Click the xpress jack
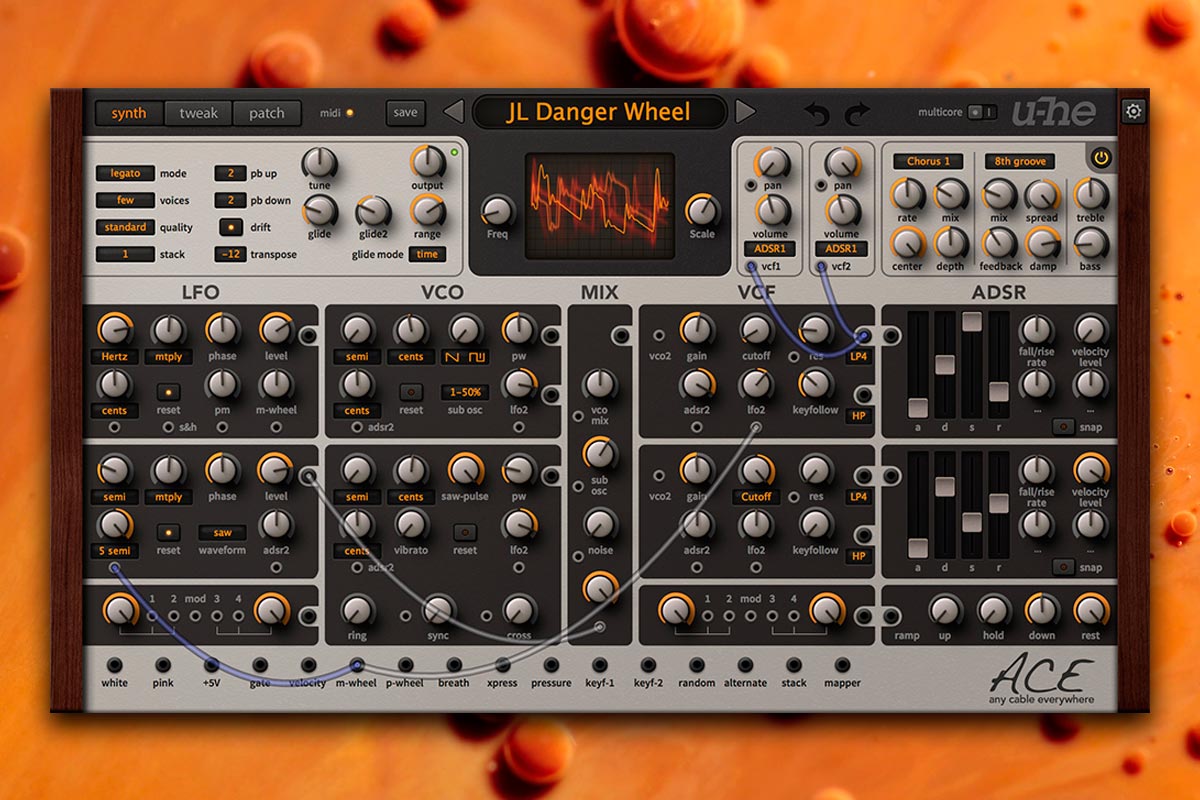 pos(502,664)
